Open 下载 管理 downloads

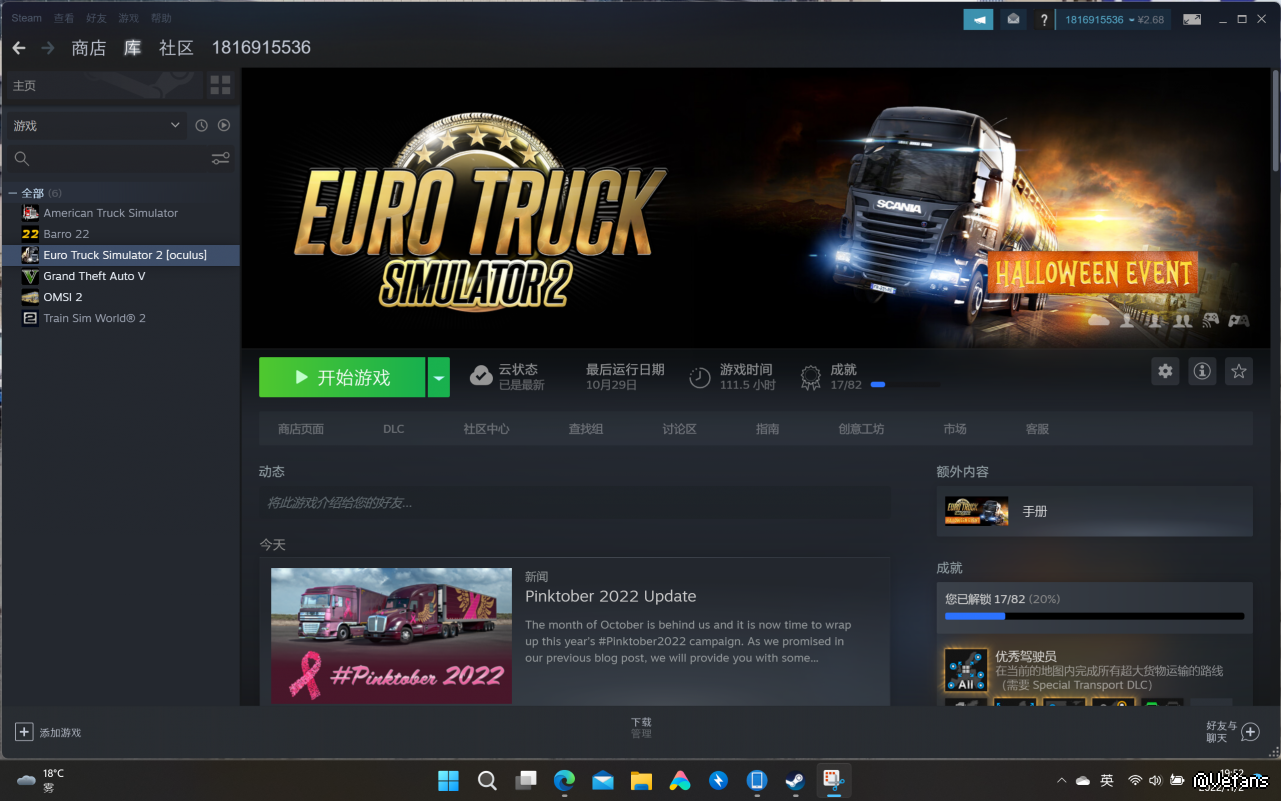click(x=641, y=728)
